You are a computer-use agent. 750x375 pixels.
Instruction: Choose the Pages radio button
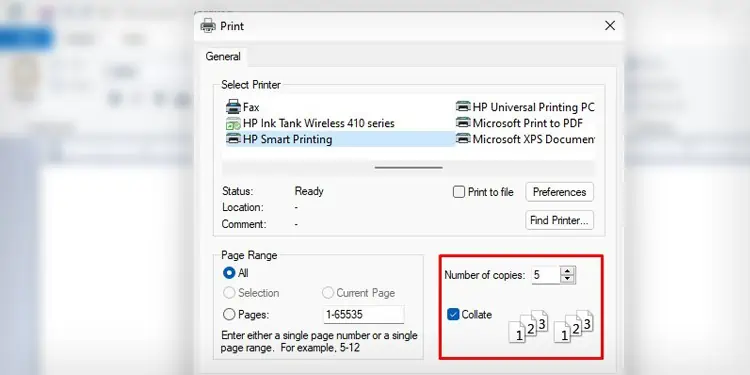pos(229,314)
